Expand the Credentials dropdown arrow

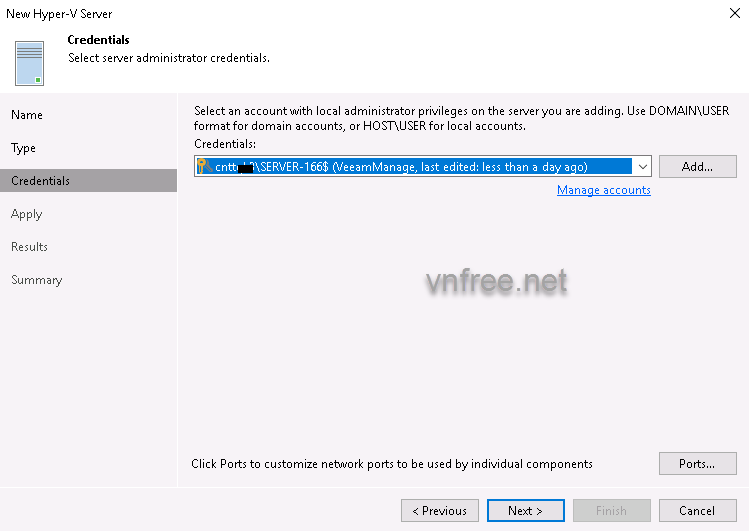click(x=642, y=167)
